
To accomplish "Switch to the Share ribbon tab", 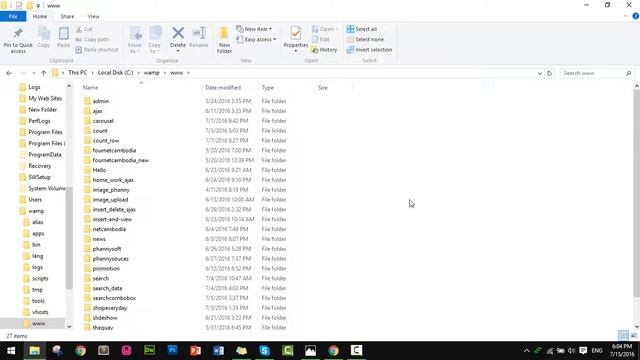I will 67,16.
